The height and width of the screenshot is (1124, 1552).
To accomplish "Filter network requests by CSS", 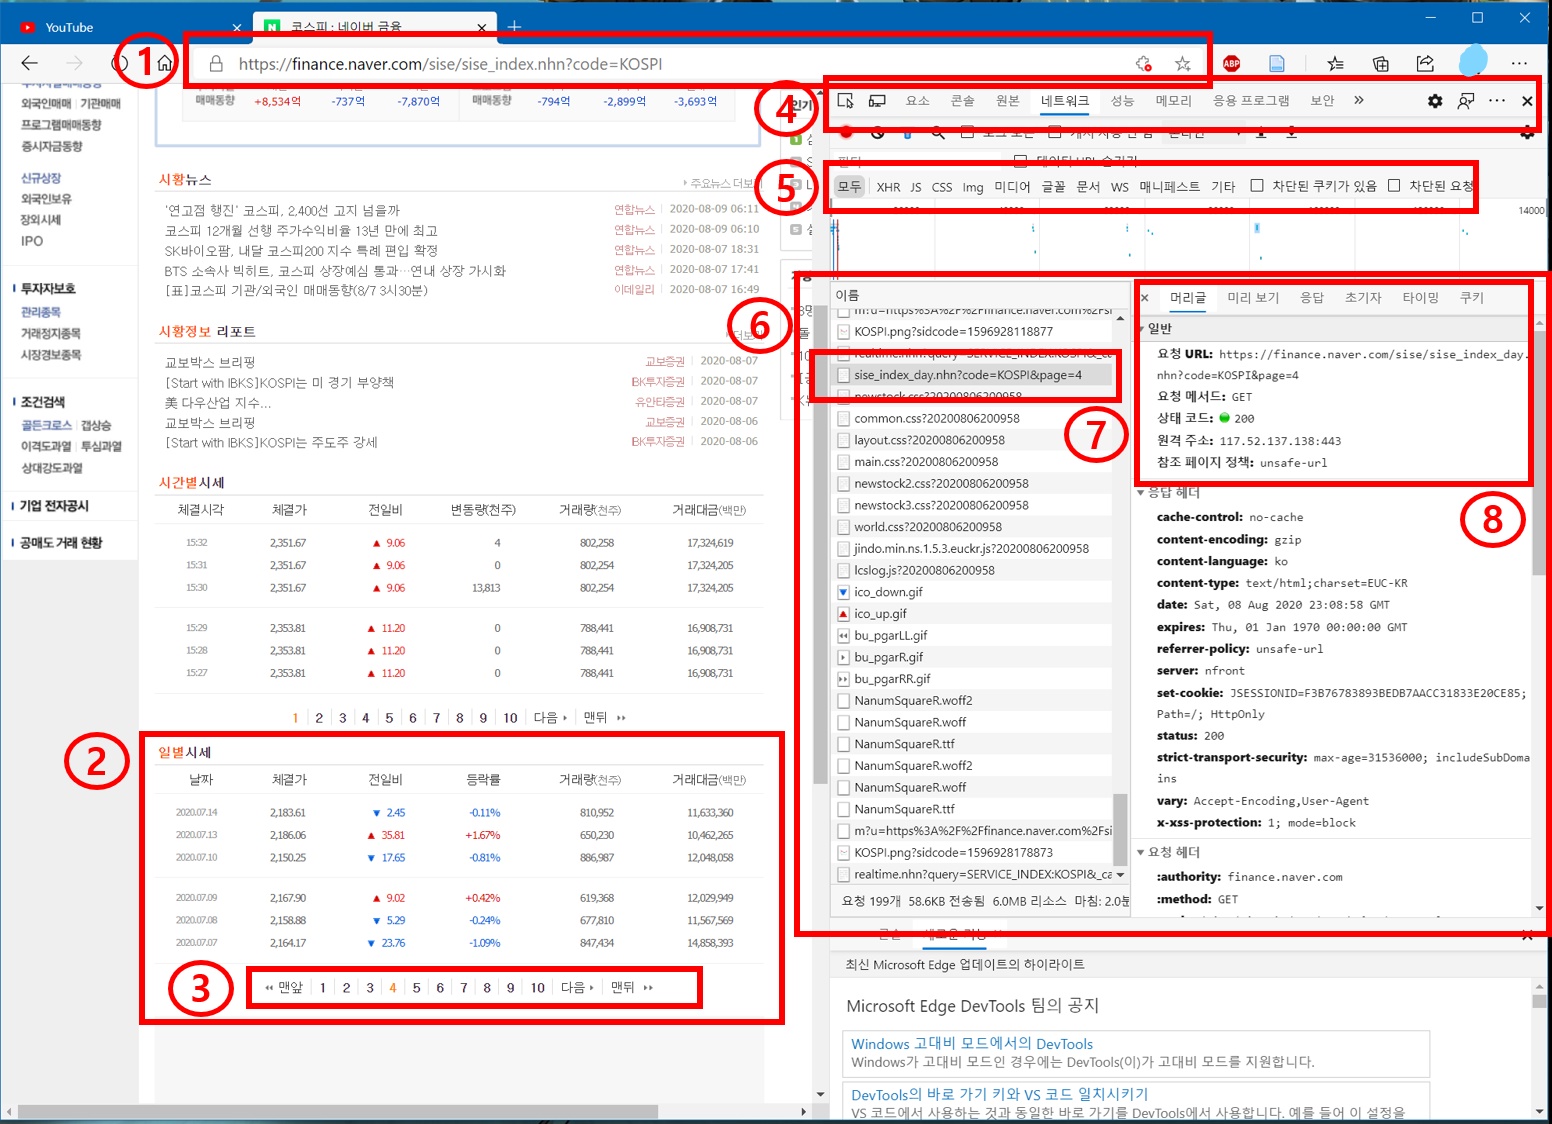I will [942, 187].
